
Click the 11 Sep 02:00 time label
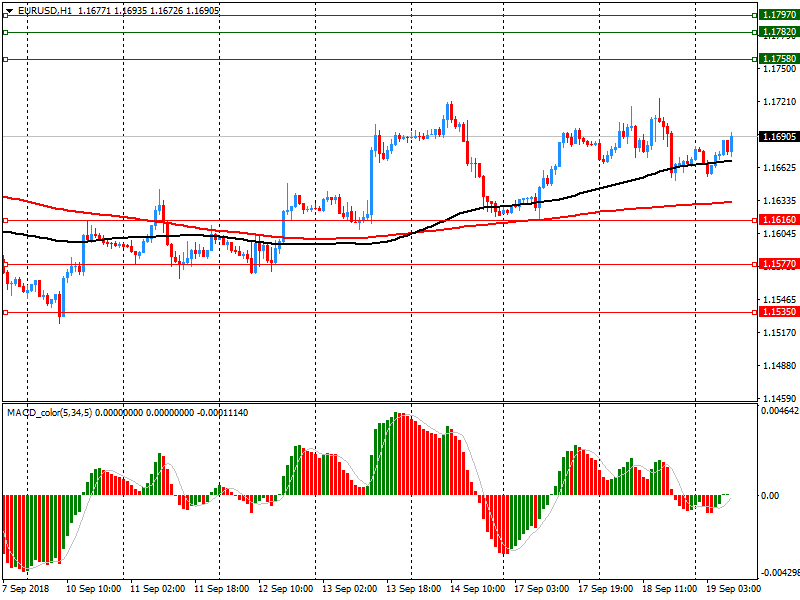[156, 589]
